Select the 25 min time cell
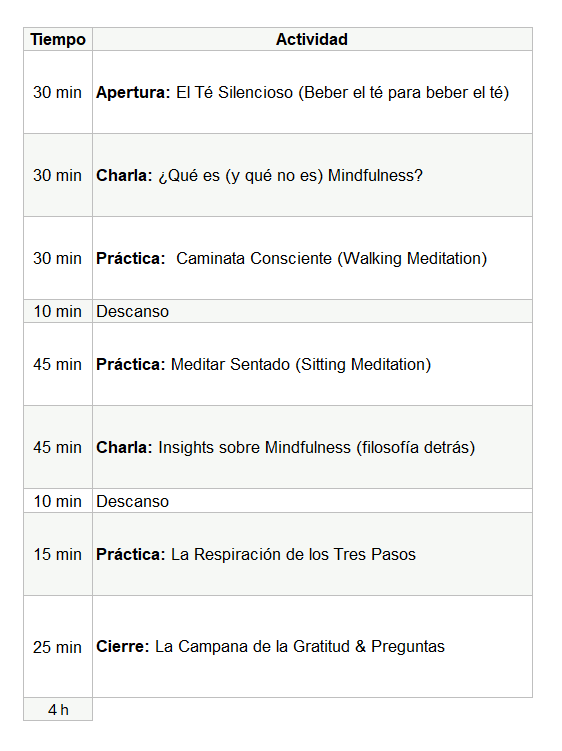The image size is (562, 751). click(58, 647)
